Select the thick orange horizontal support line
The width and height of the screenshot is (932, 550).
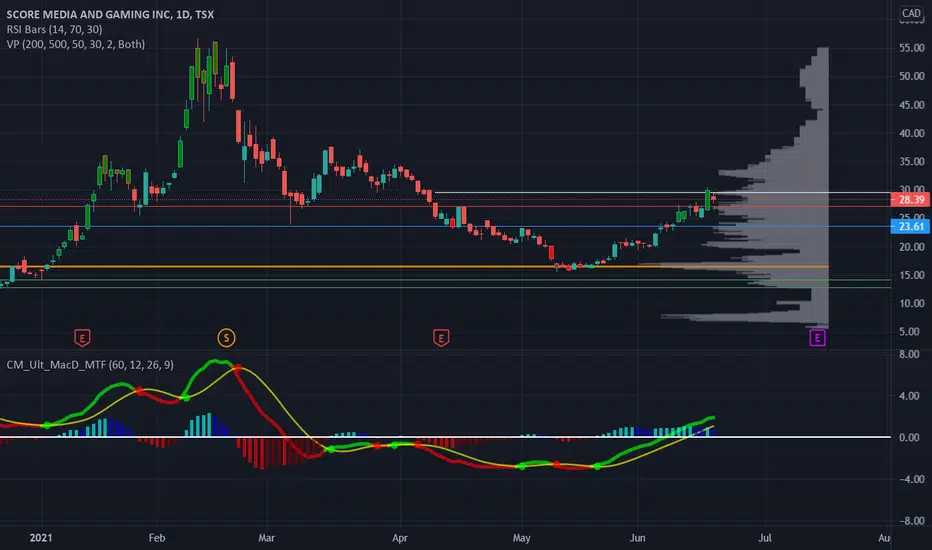pos(414,266)
